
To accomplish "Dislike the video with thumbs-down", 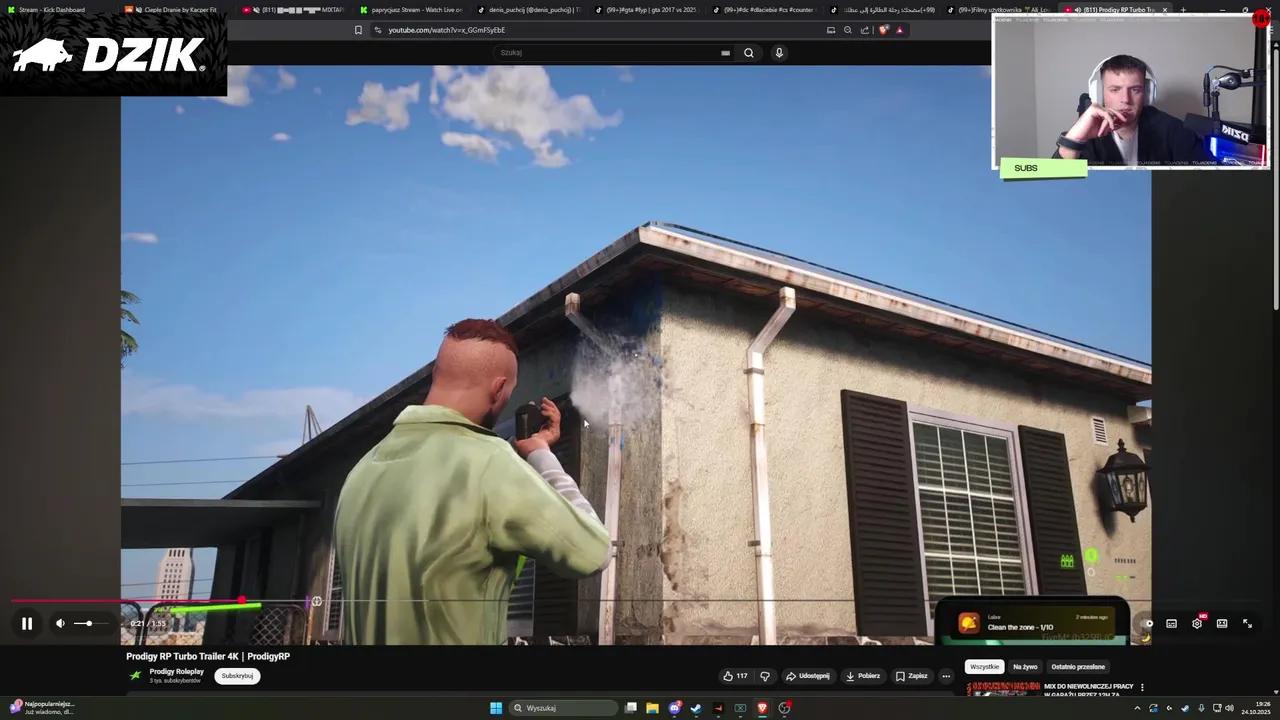I will click(x=765, y=676).
